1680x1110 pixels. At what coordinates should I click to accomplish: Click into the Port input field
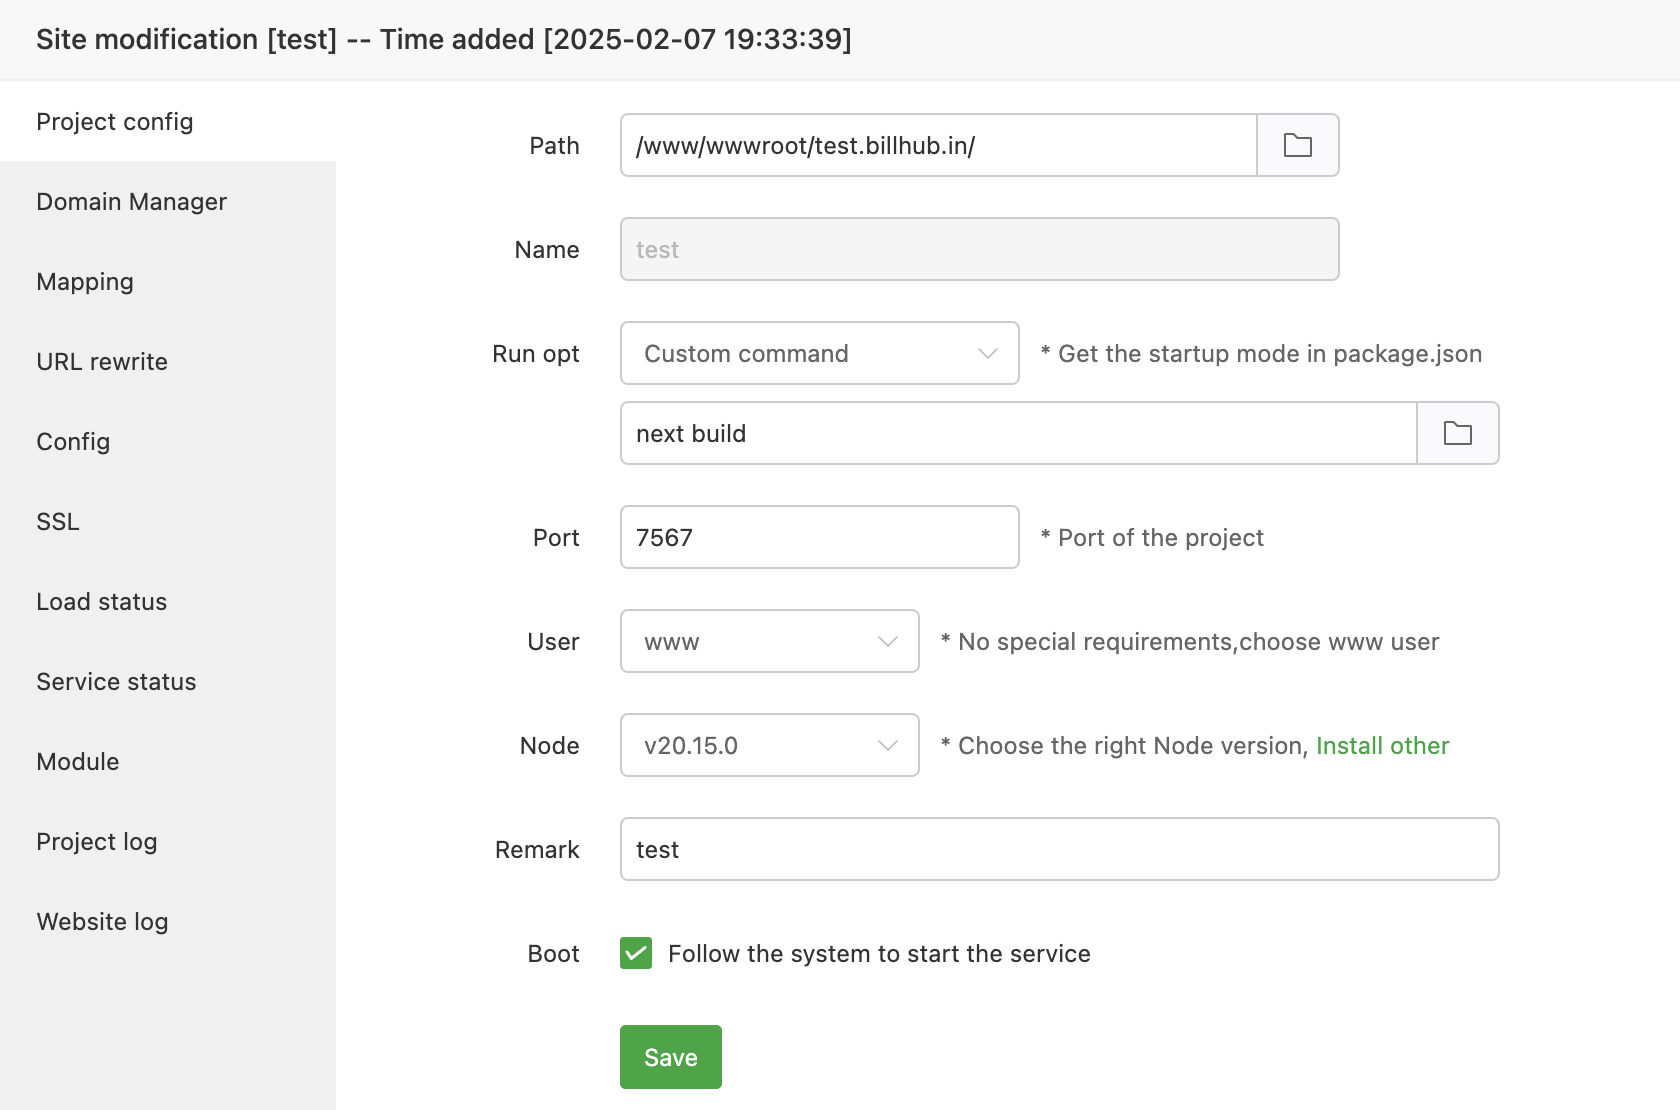click(x=819, y=538)
